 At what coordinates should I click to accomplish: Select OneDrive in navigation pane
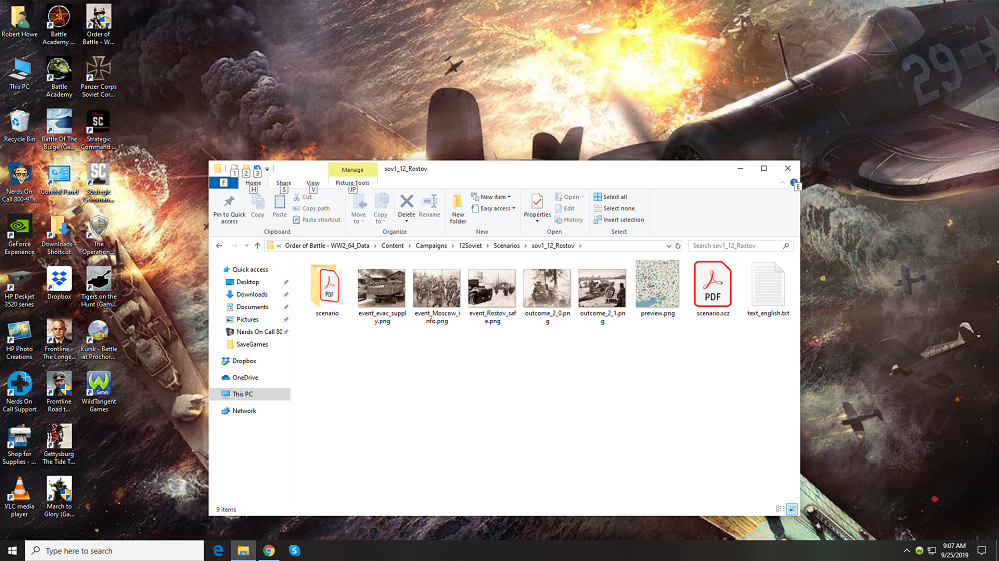pyautogui.click(x=245, y=378)
